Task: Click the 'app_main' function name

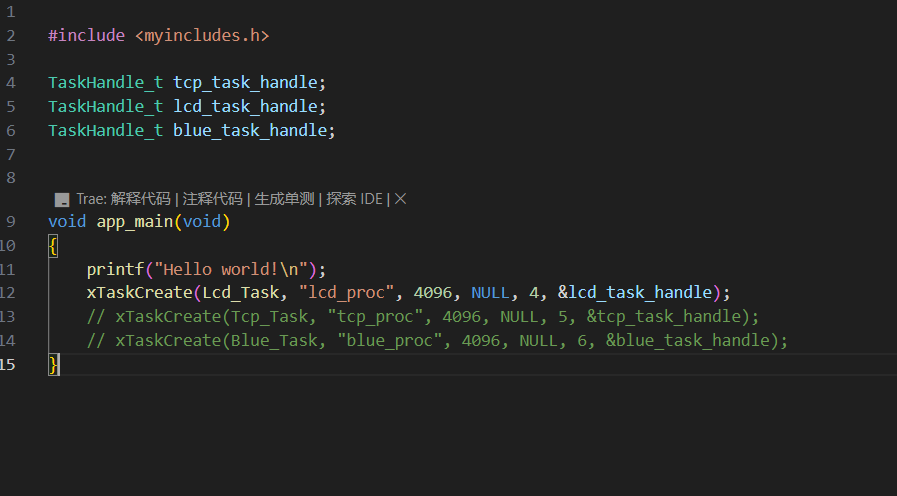Action: pos(135,222)
